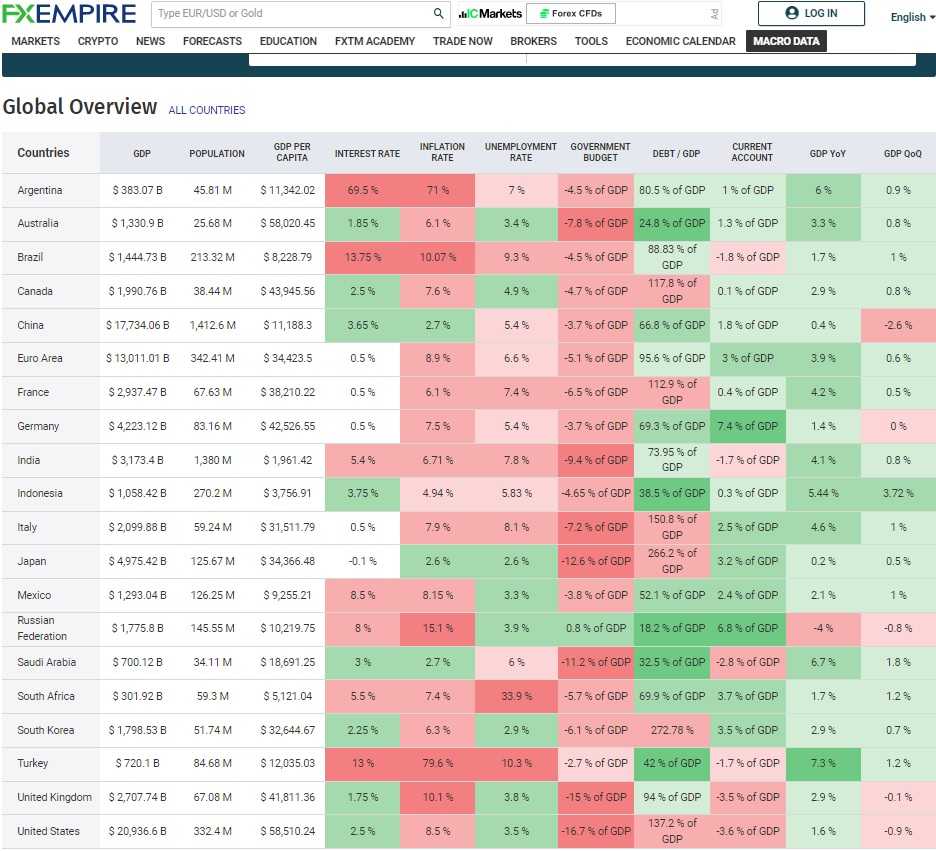Click the IC Markets logo
The height and width of the screenshot is (851, 936).
tap(490, 14)
